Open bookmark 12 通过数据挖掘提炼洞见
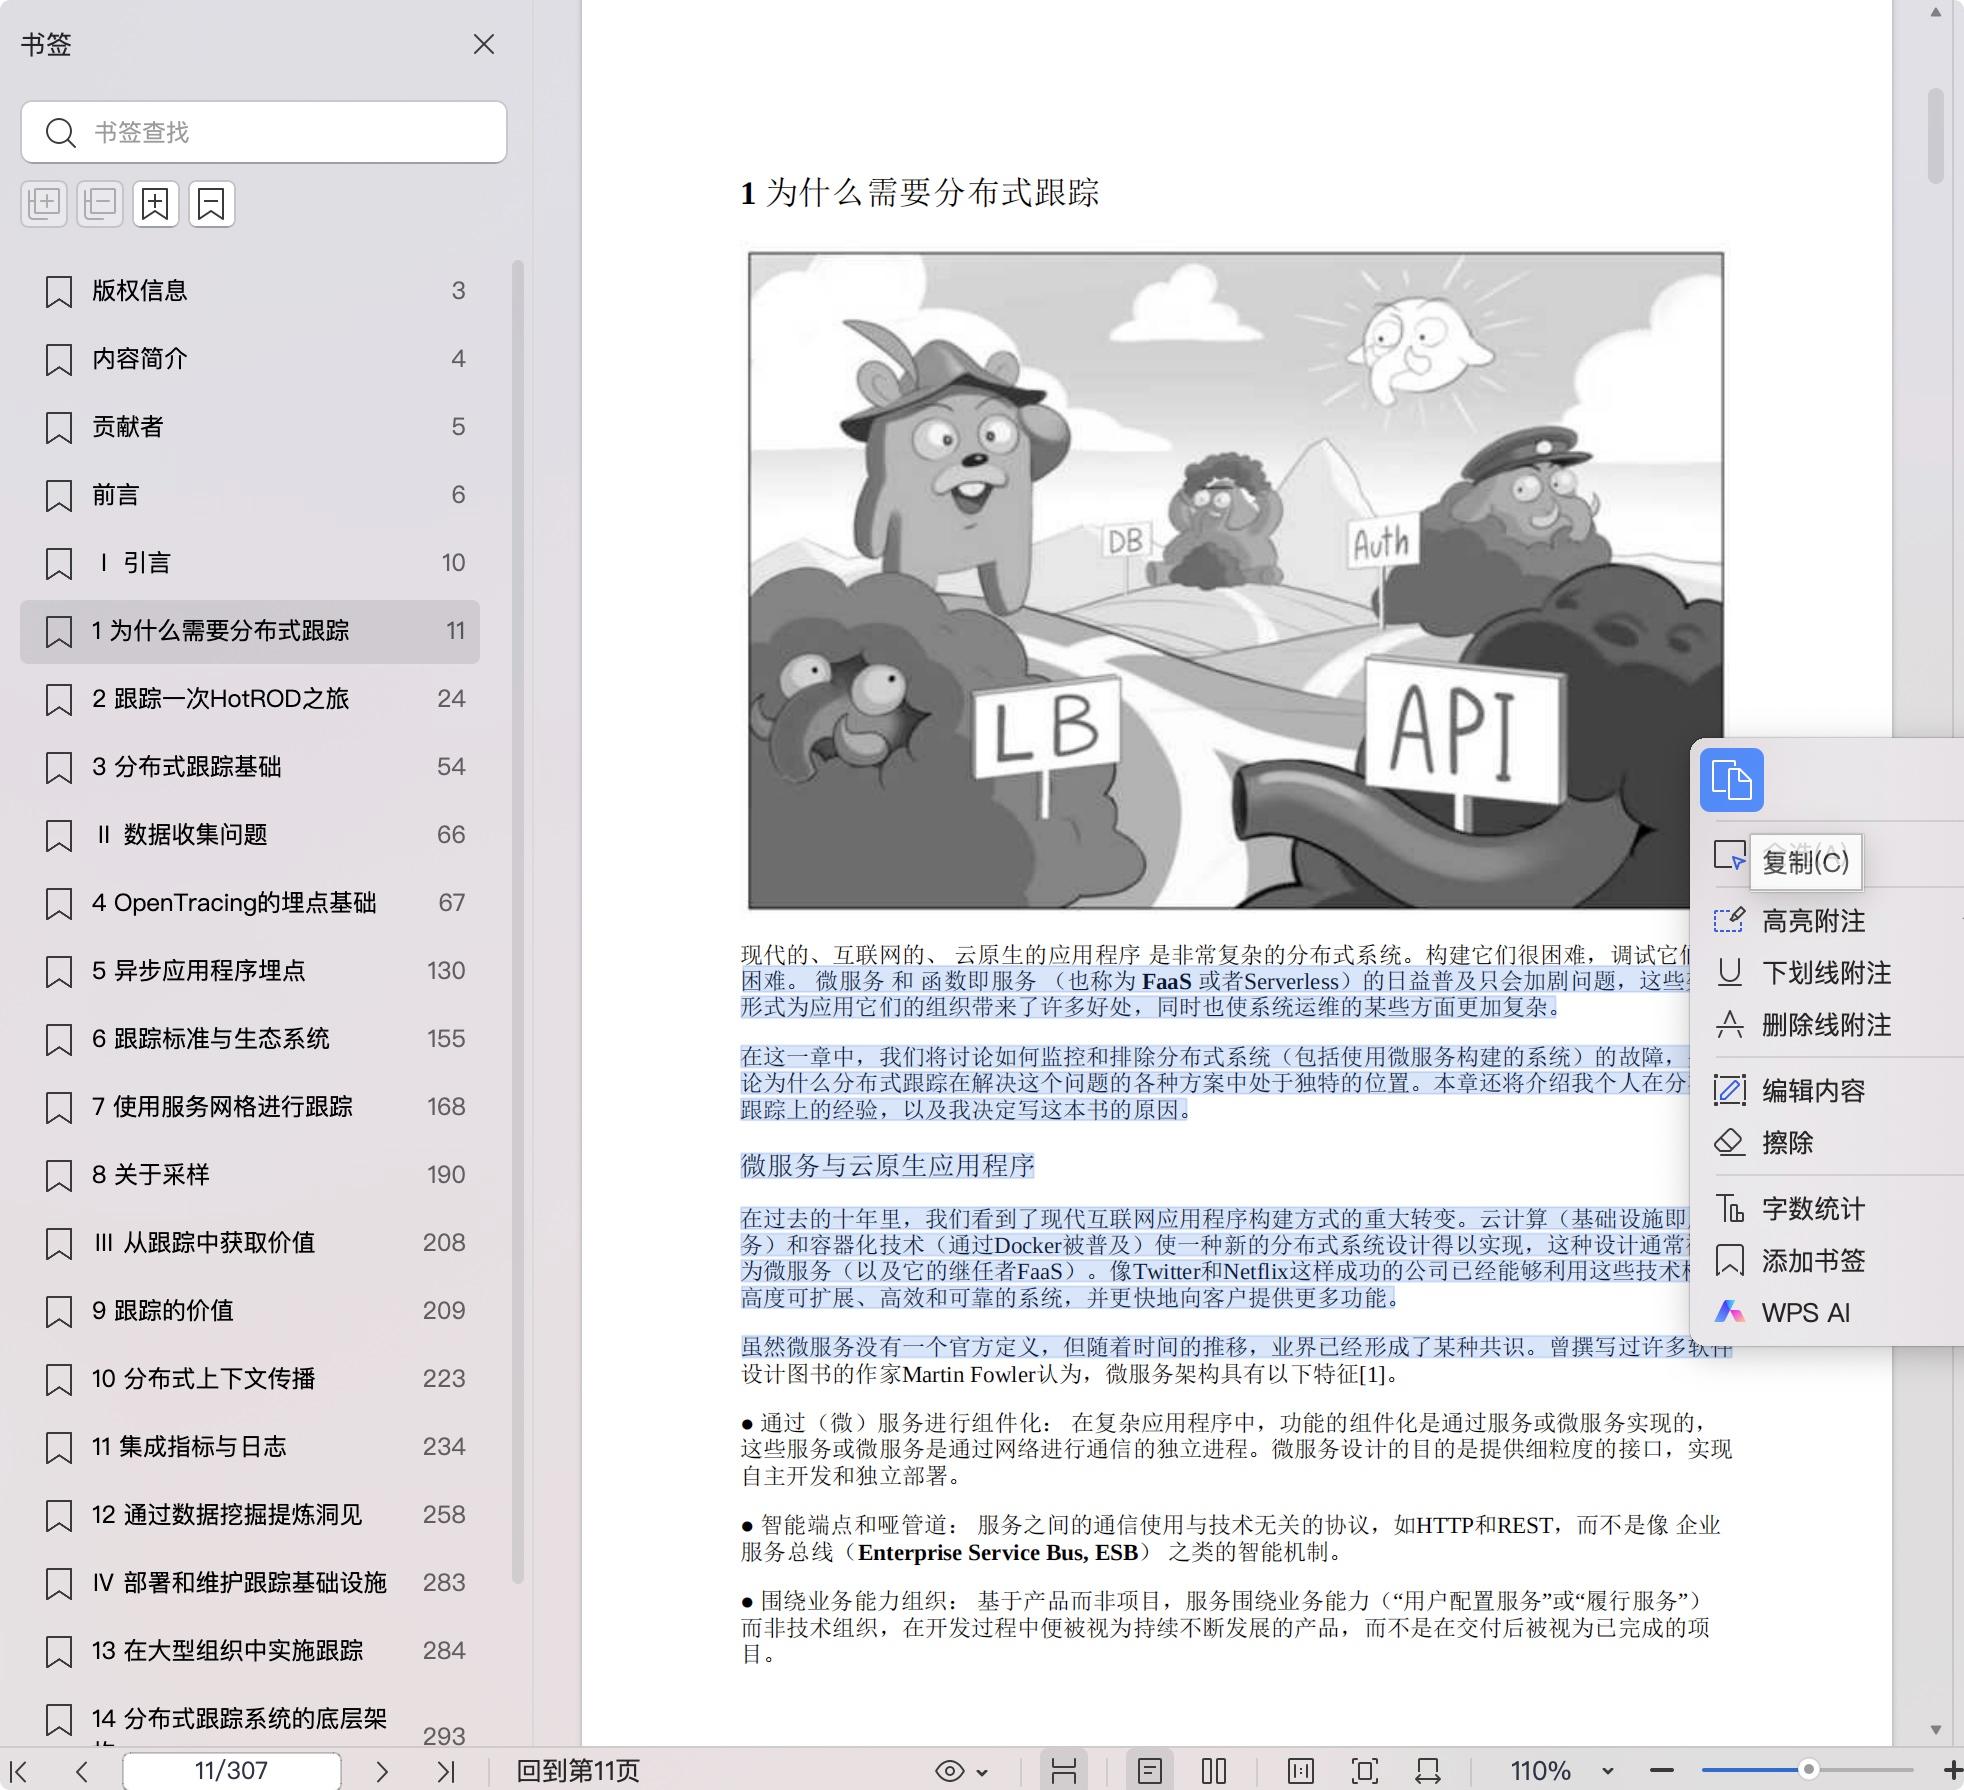 click(250, 1515)
